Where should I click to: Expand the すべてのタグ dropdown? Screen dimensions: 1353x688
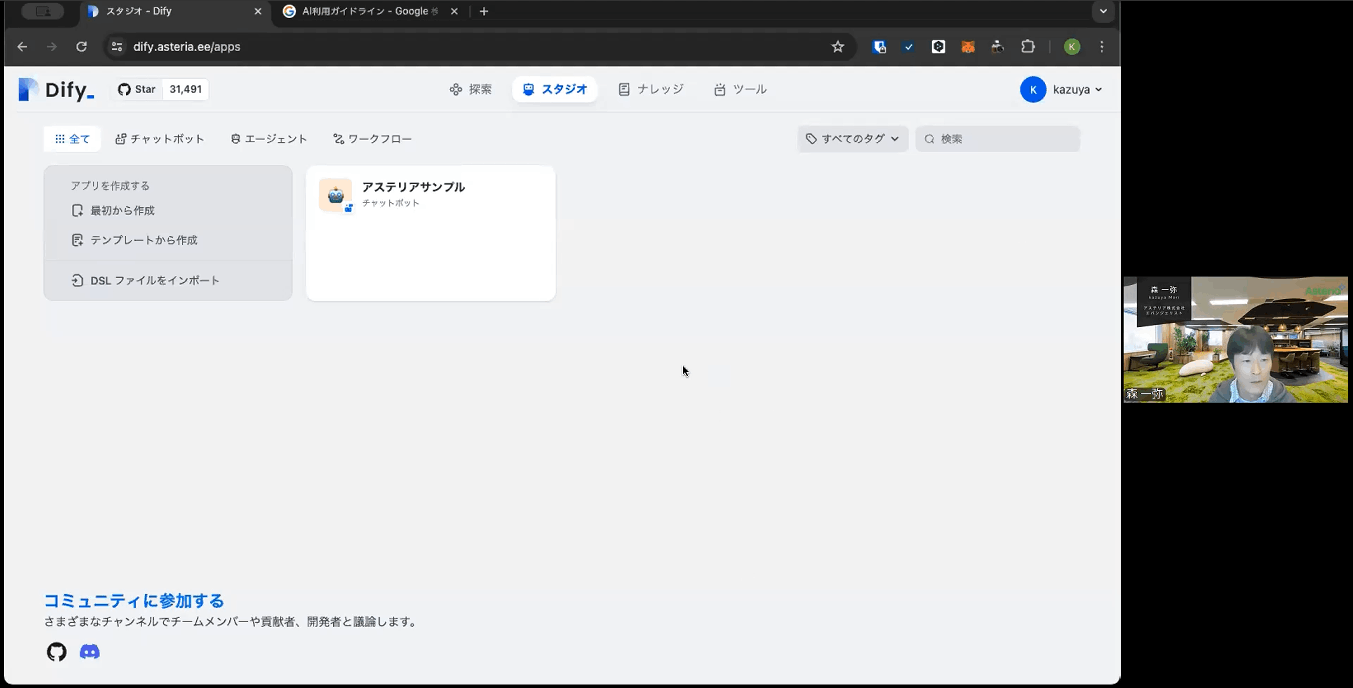853,139
